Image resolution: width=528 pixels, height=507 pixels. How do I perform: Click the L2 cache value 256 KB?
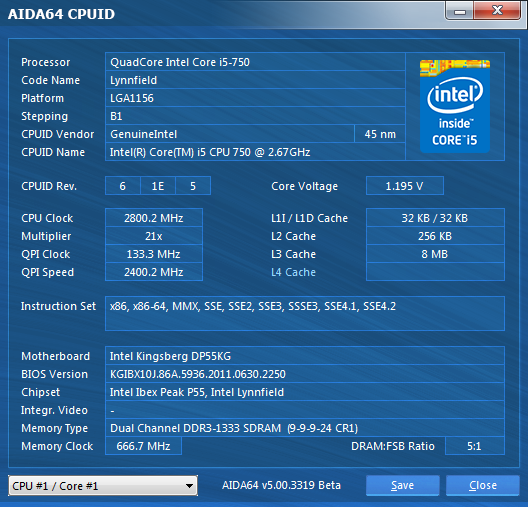(x=435, y=236)
